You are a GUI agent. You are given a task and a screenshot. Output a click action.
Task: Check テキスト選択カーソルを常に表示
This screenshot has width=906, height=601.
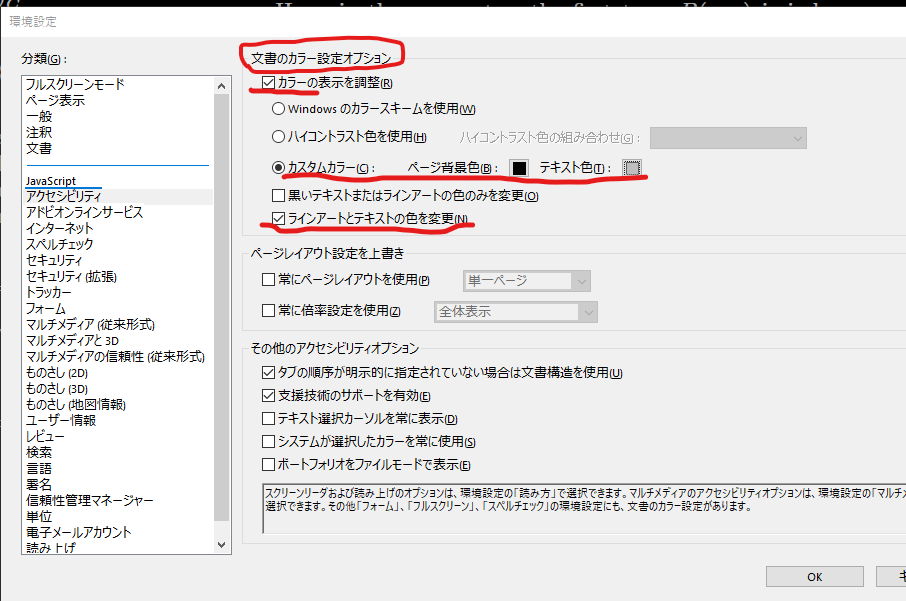click(x=267, y=418)
